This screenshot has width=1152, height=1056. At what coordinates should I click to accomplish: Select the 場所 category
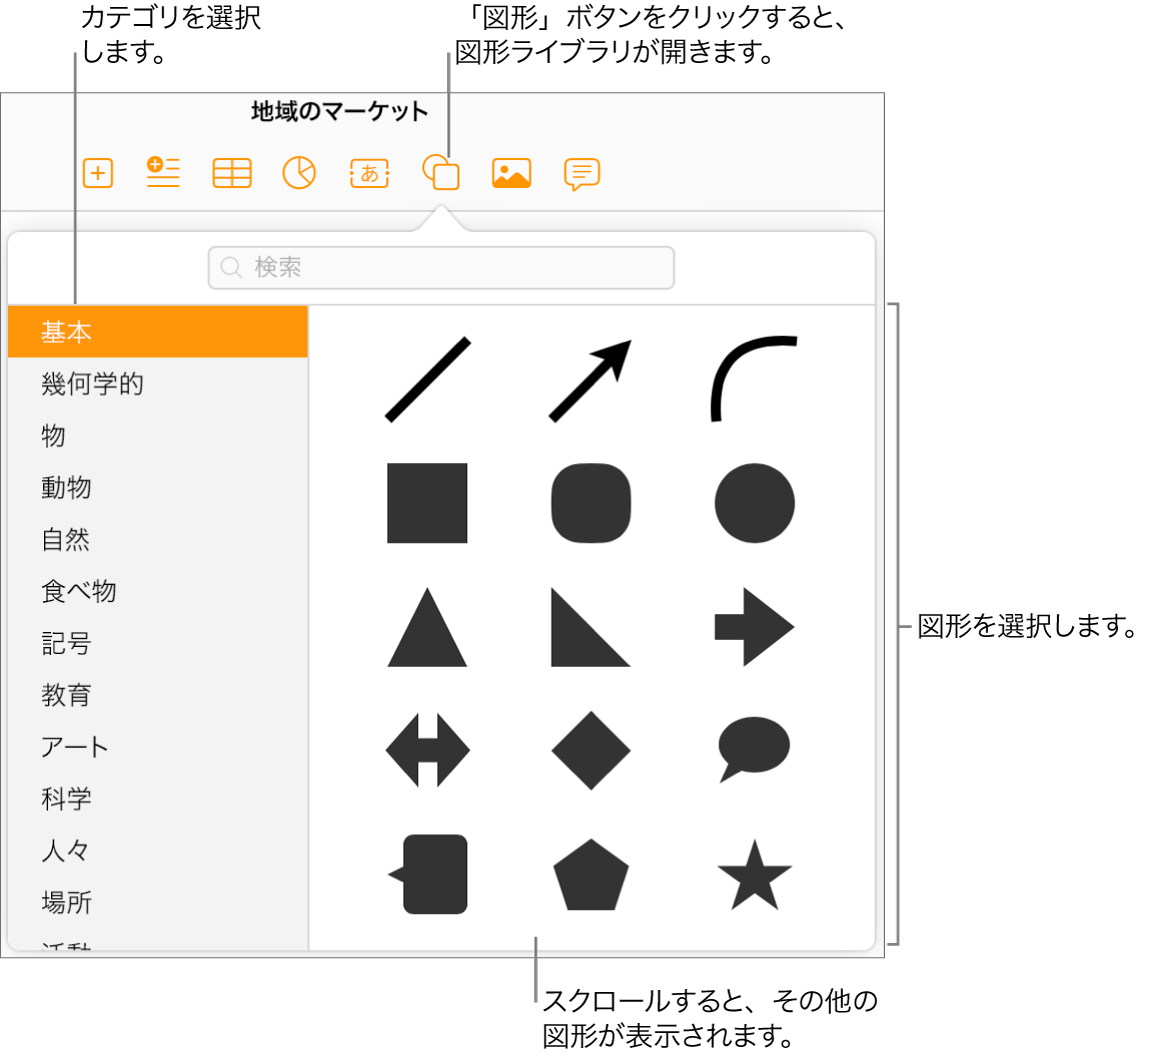(x=157, y=902)
